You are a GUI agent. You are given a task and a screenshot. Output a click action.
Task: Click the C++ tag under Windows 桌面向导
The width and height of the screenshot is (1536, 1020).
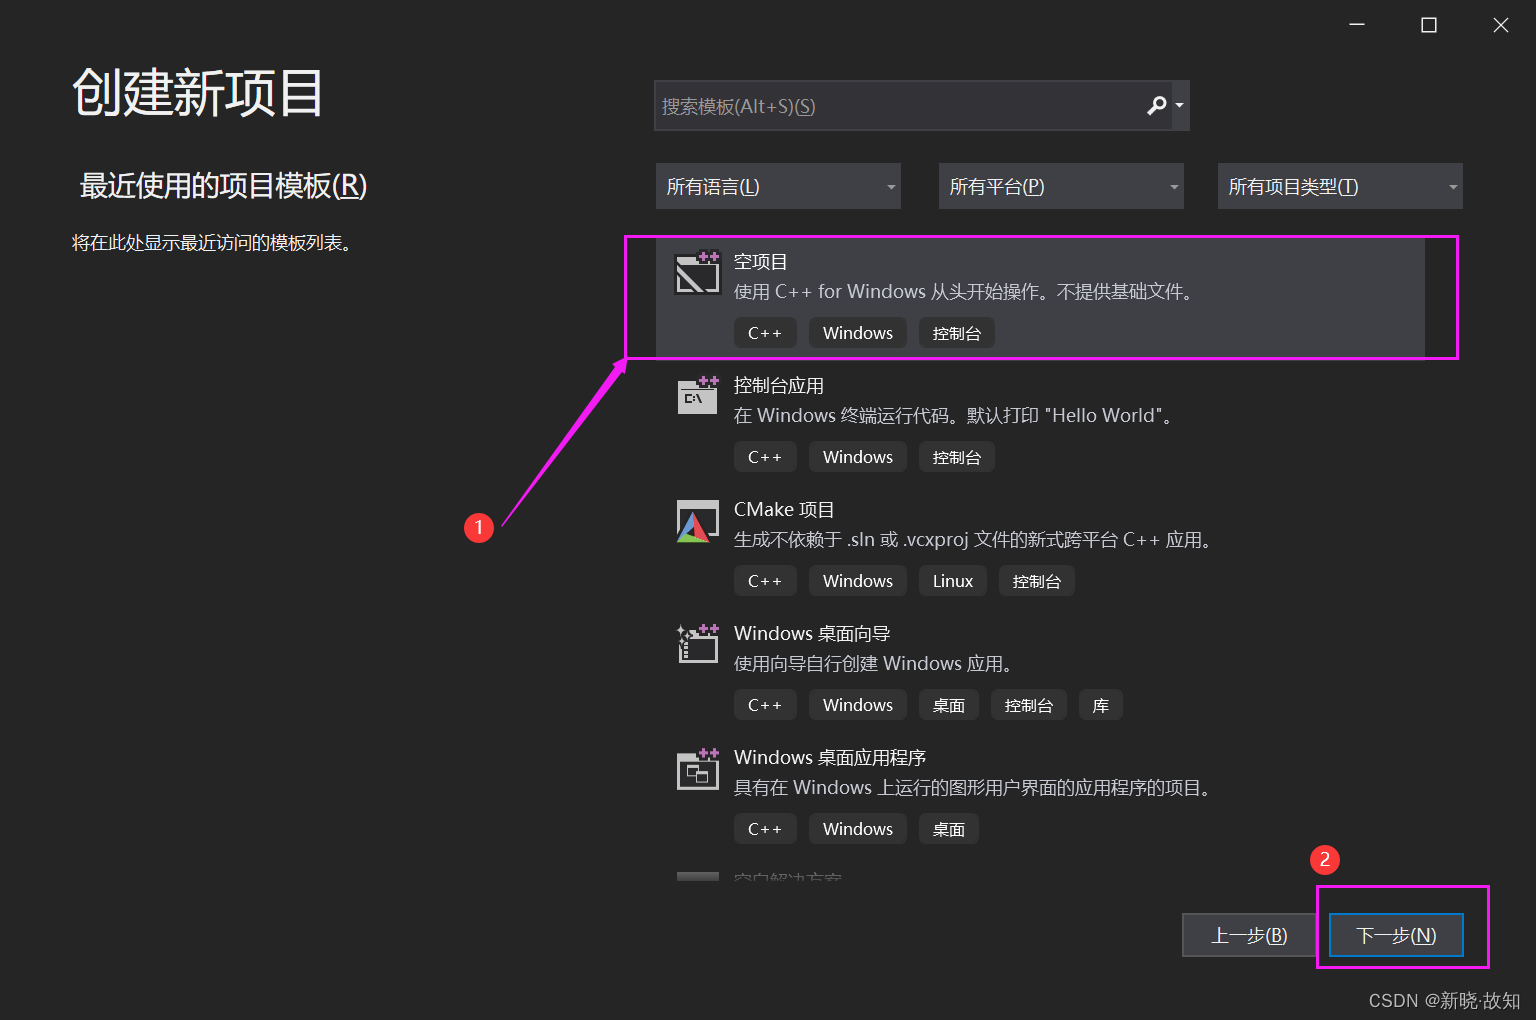(765, 705)
